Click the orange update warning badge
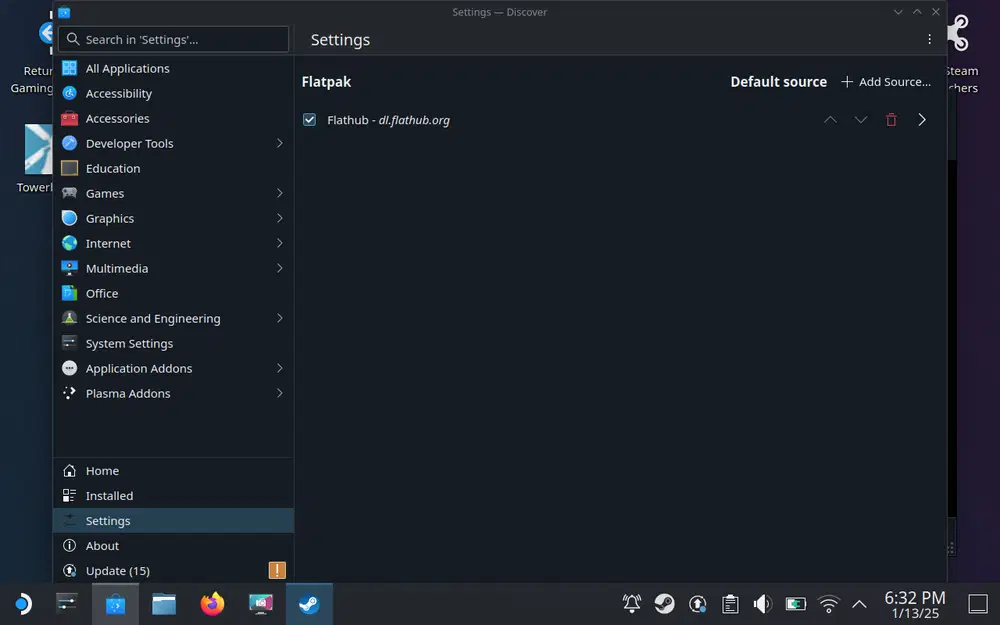Screen dimensions: 1000x625 277,570
